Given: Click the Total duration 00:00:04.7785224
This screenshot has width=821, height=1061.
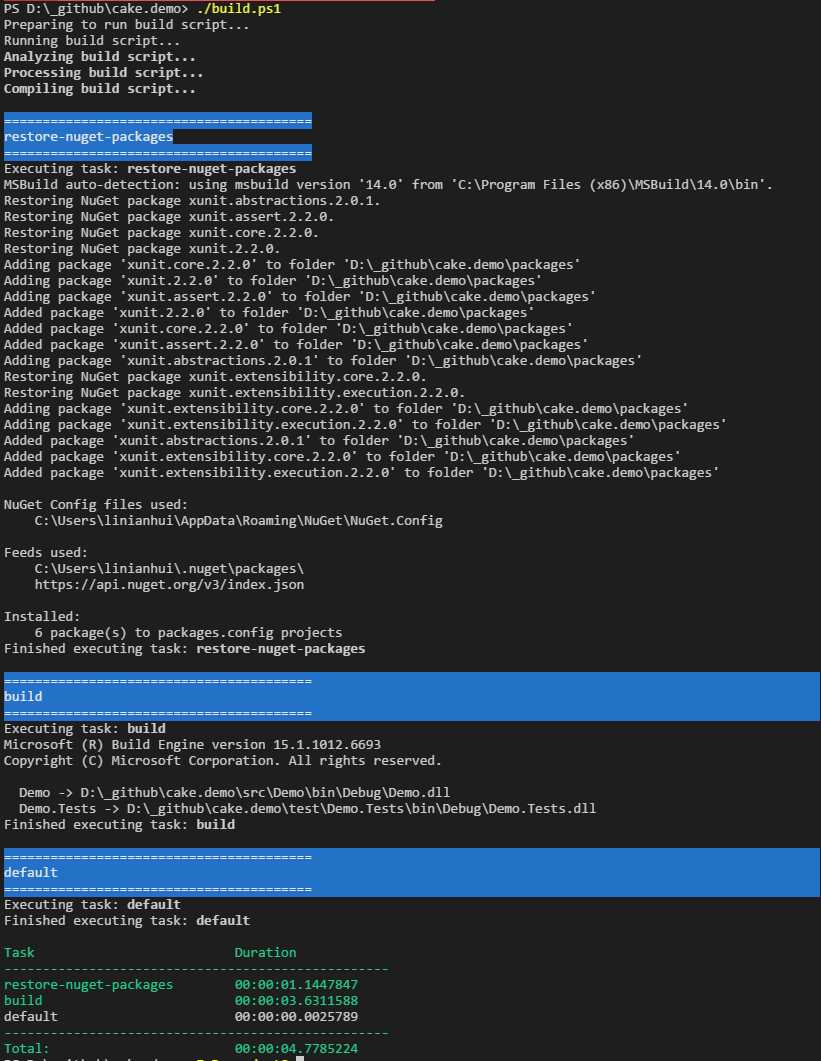Looking at the screenshot, I should pos(296,1049).
